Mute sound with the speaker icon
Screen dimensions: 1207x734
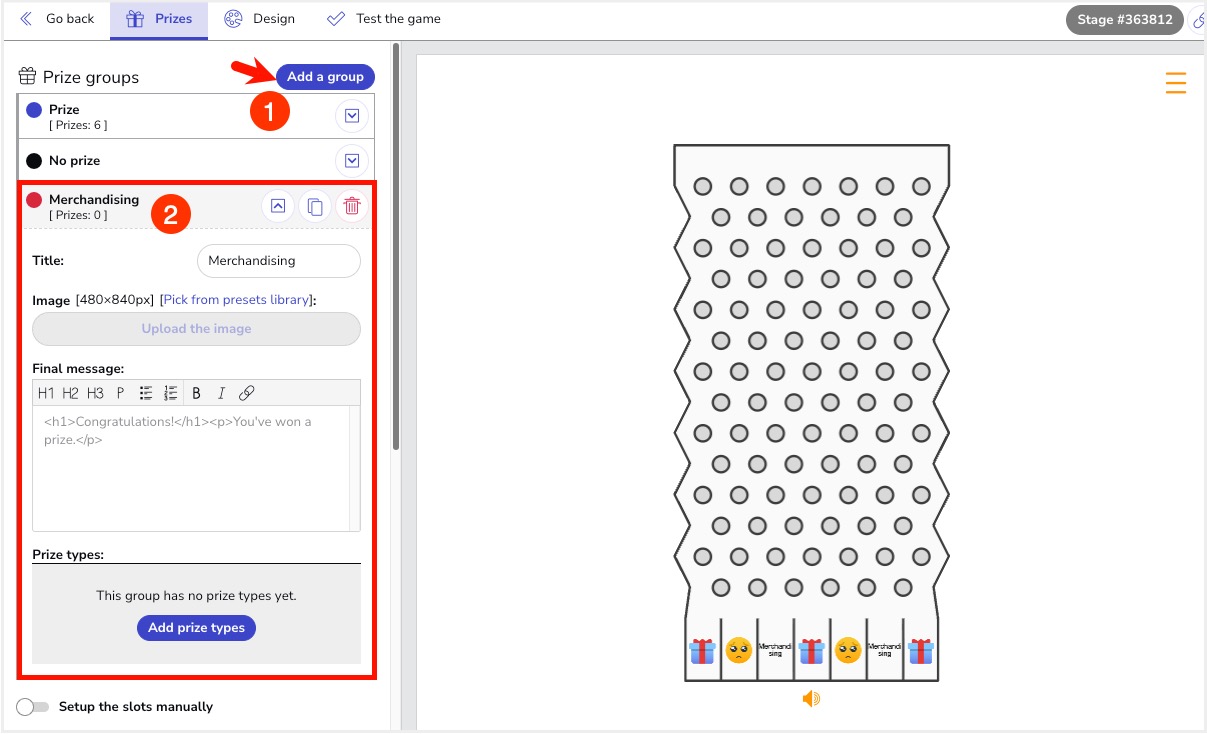pos(811,699)
